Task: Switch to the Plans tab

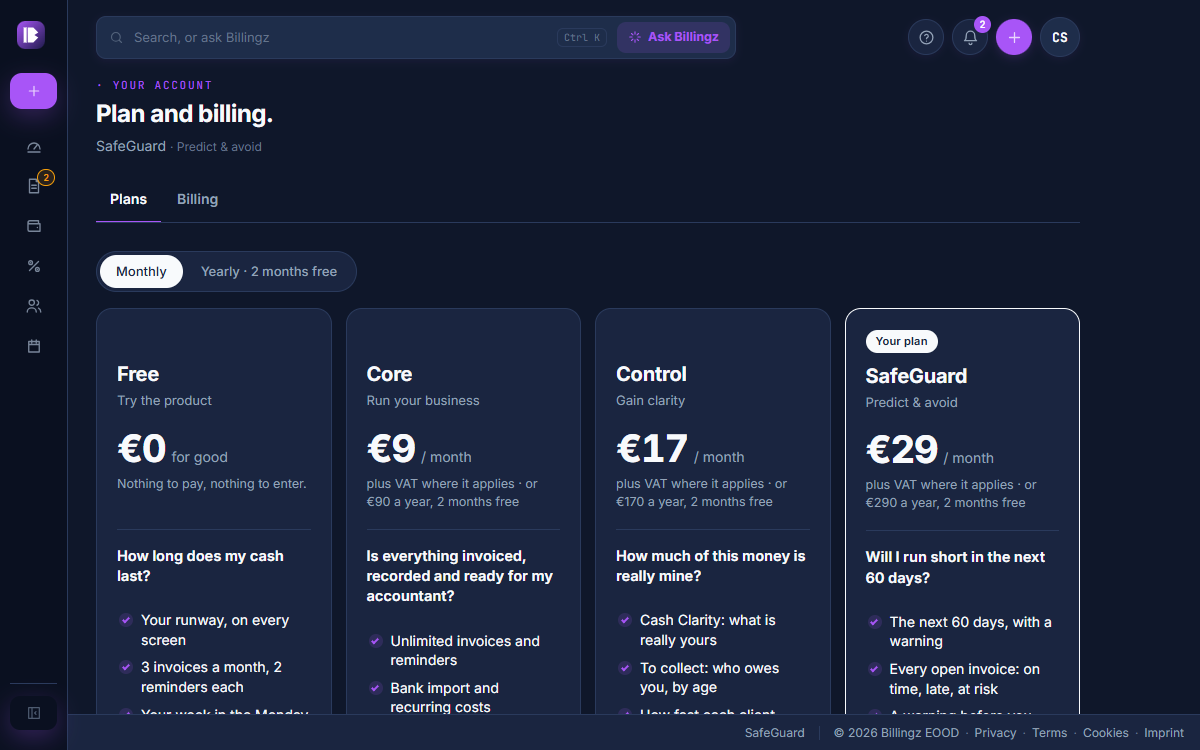Action: (129, 199)
